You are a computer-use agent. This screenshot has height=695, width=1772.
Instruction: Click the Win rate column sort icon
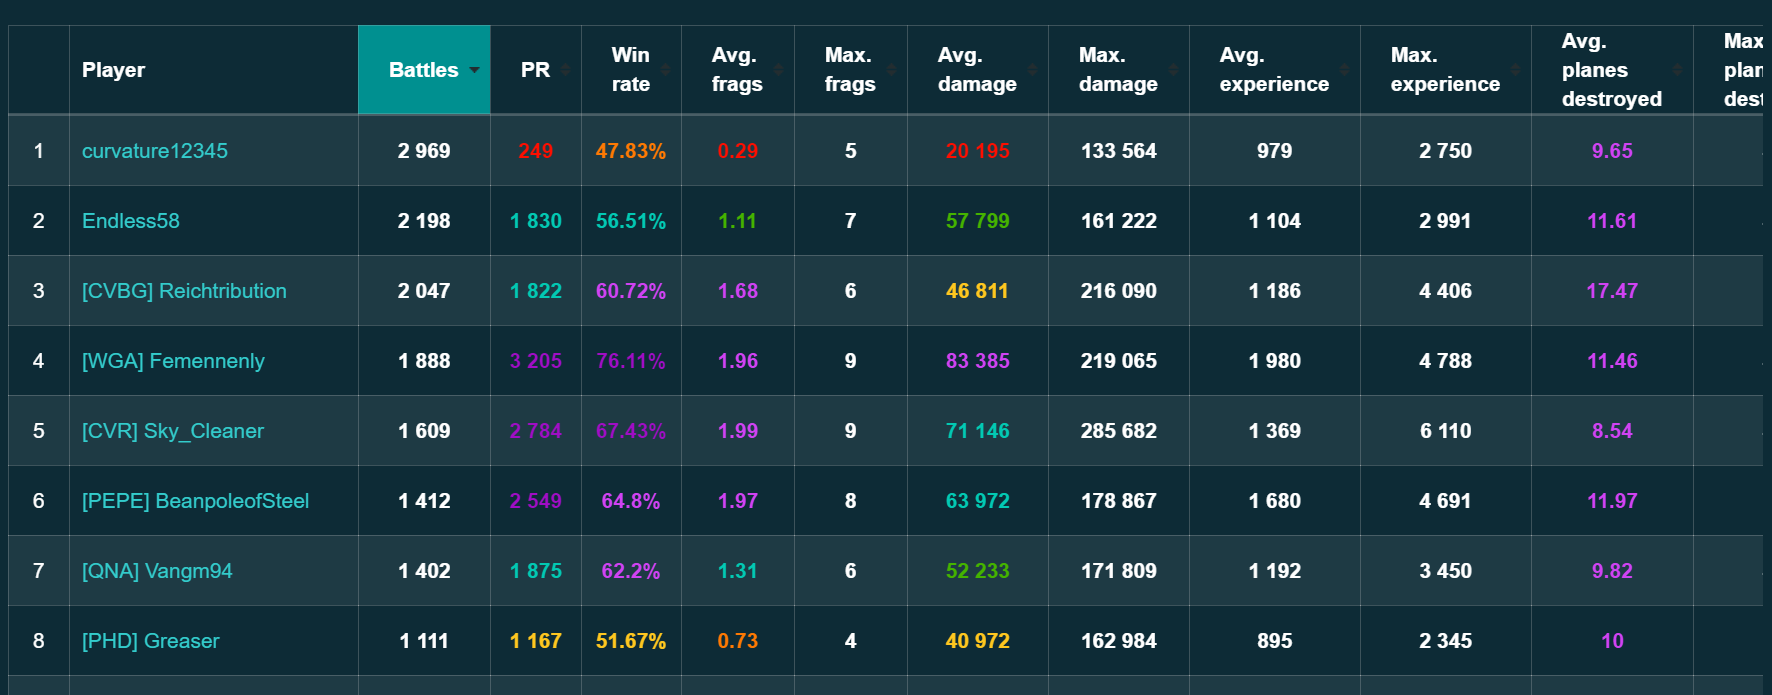[x=666, y=70]
